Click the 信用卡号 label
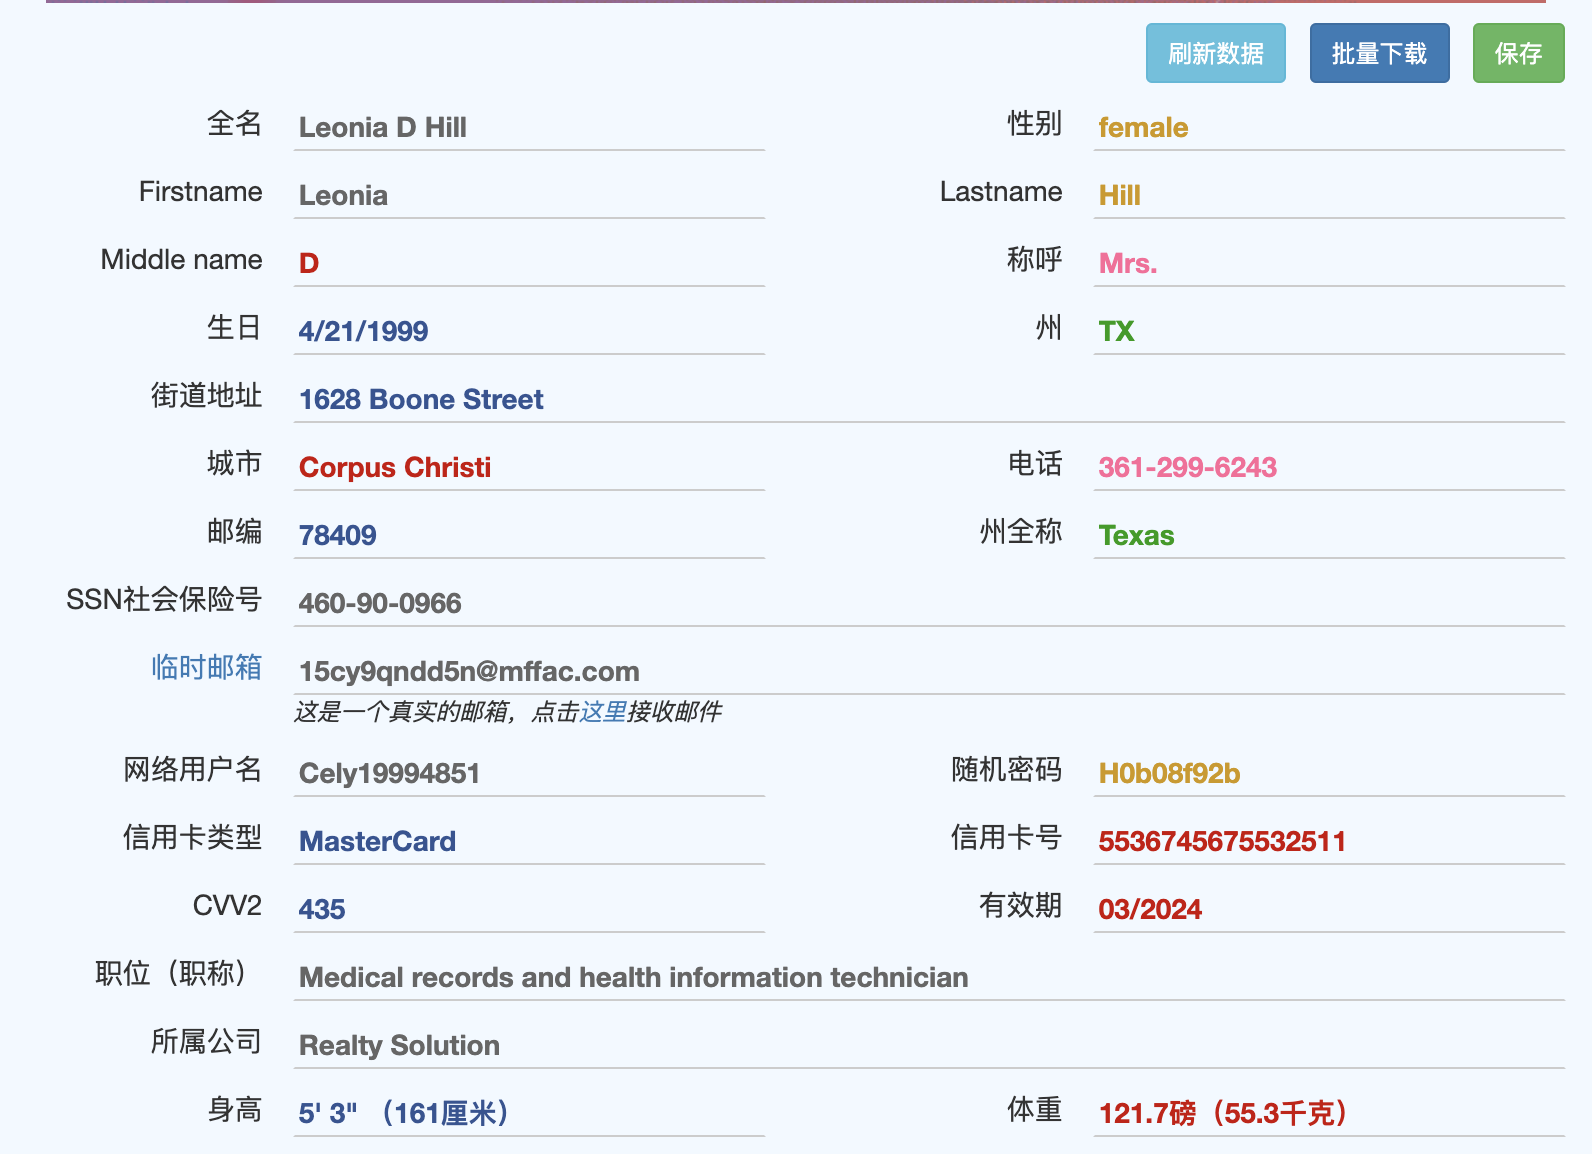Screen dimensions: 1592x1154 pos(1006,837)
